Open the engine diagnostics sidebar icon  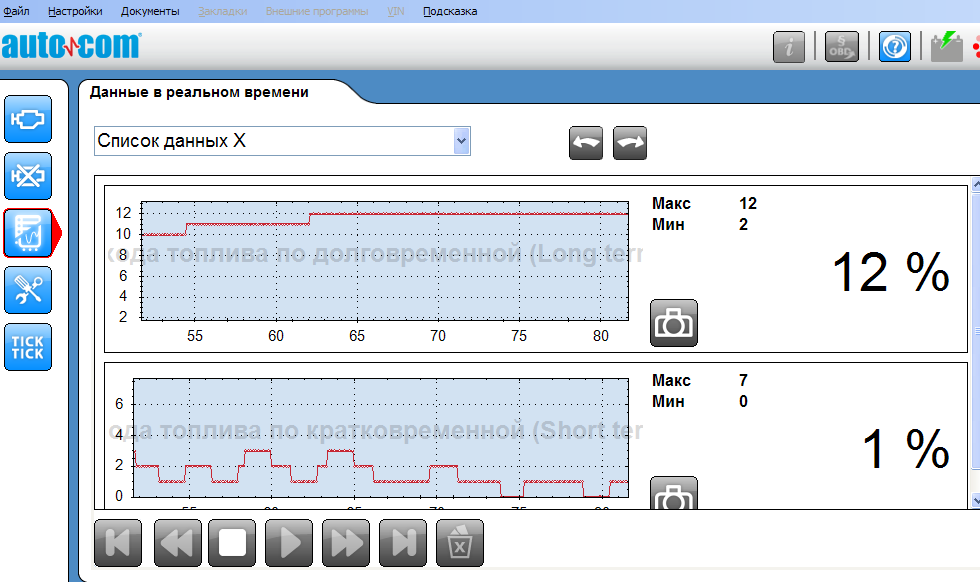(x=28, y=120)
